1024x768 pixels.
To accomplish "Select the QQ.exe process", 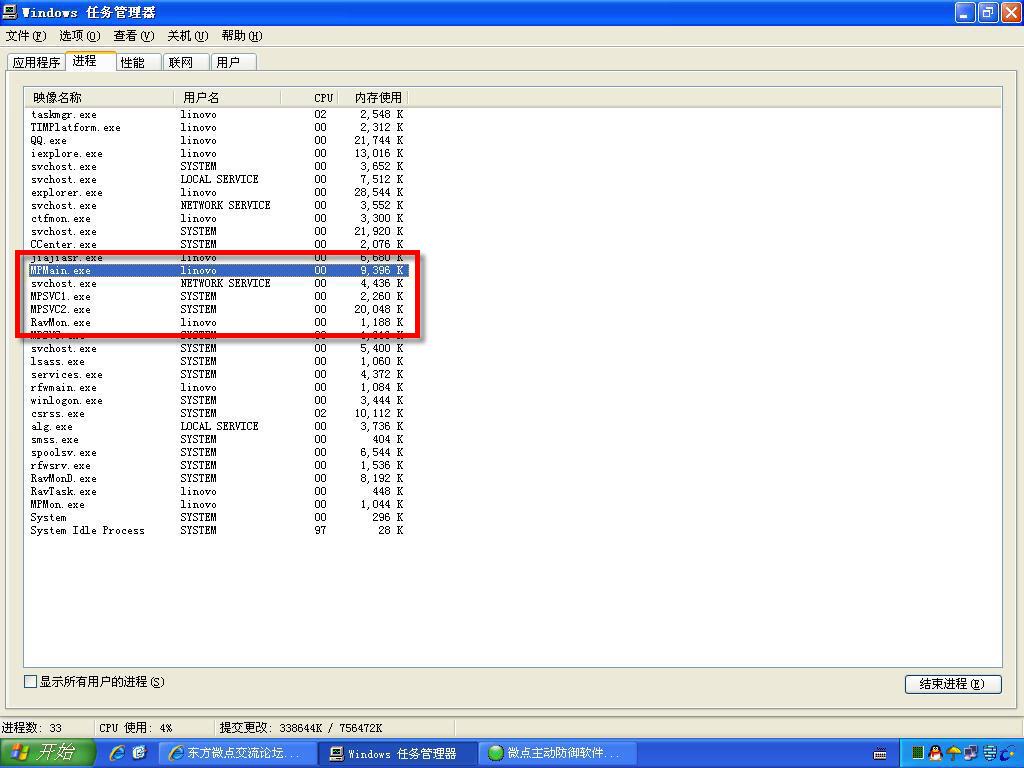I will click(217, 140).
